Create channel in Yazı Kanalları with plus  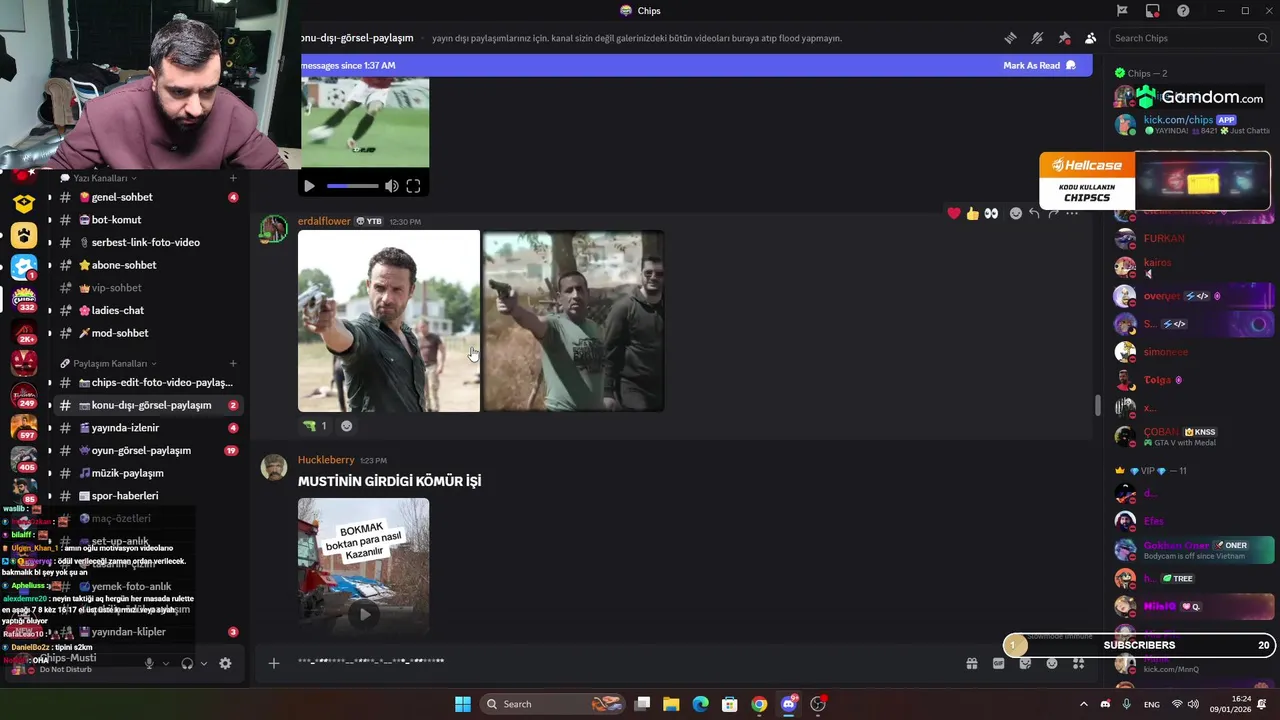[233, 178]
